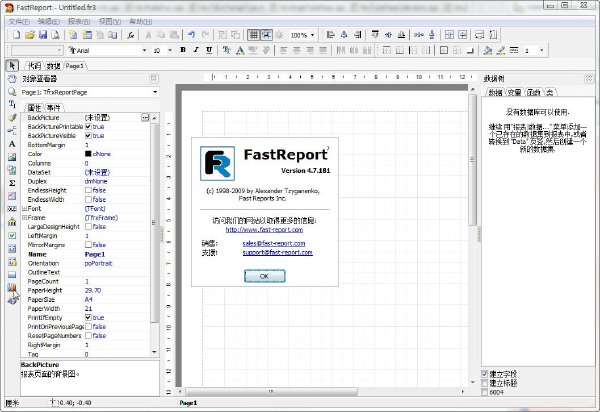
Task: Click the Color property black swatch
Action: pos(88,154)
